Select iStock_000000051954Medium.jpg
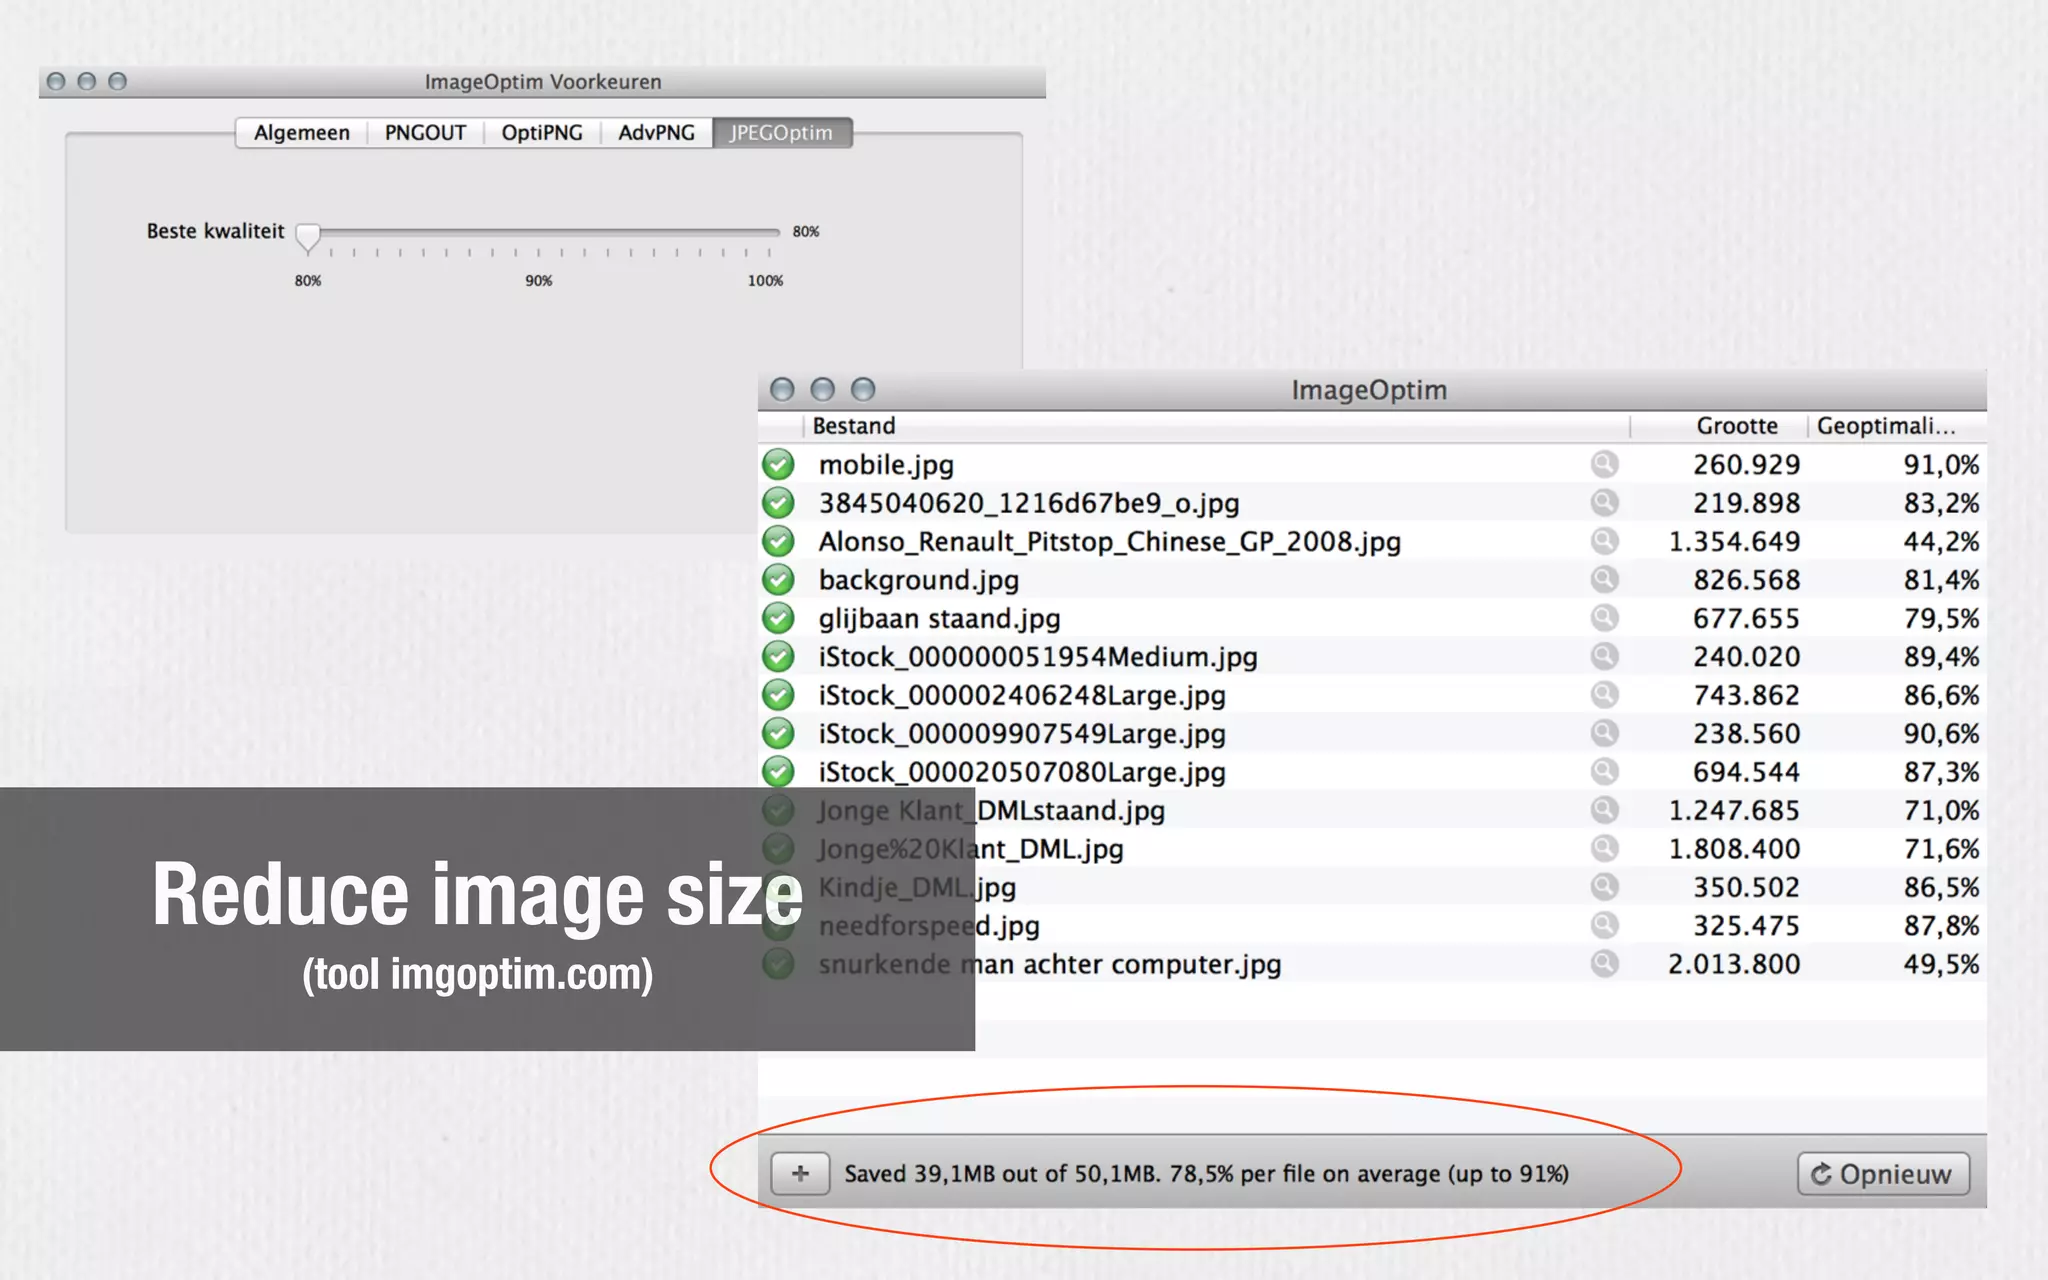Viewport: 2048px width, 1280px height. pos(1372,657)
